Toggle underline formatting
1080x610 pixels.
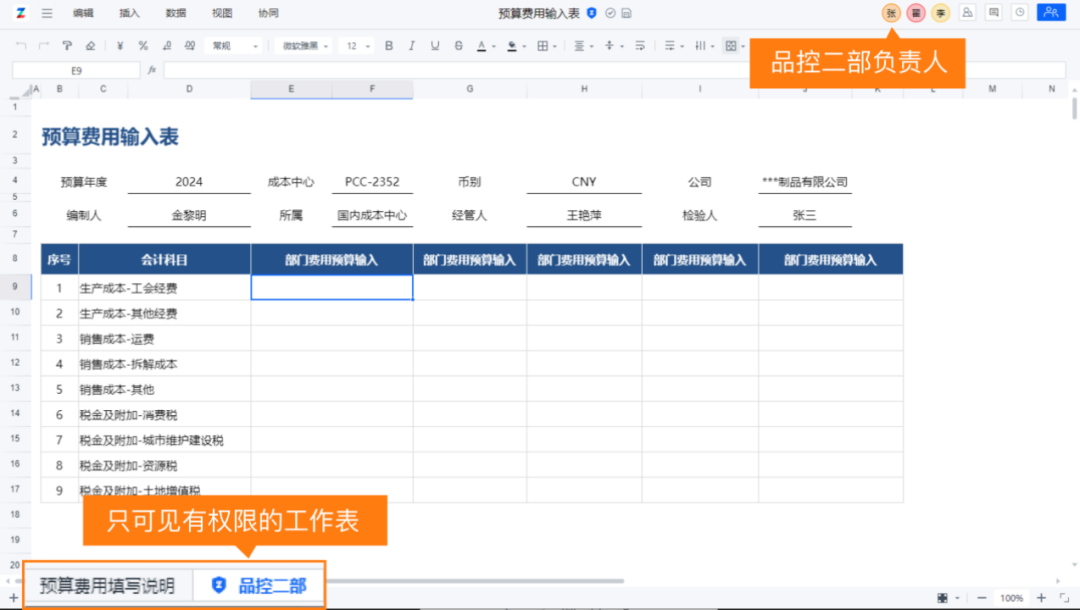(434, 46)
